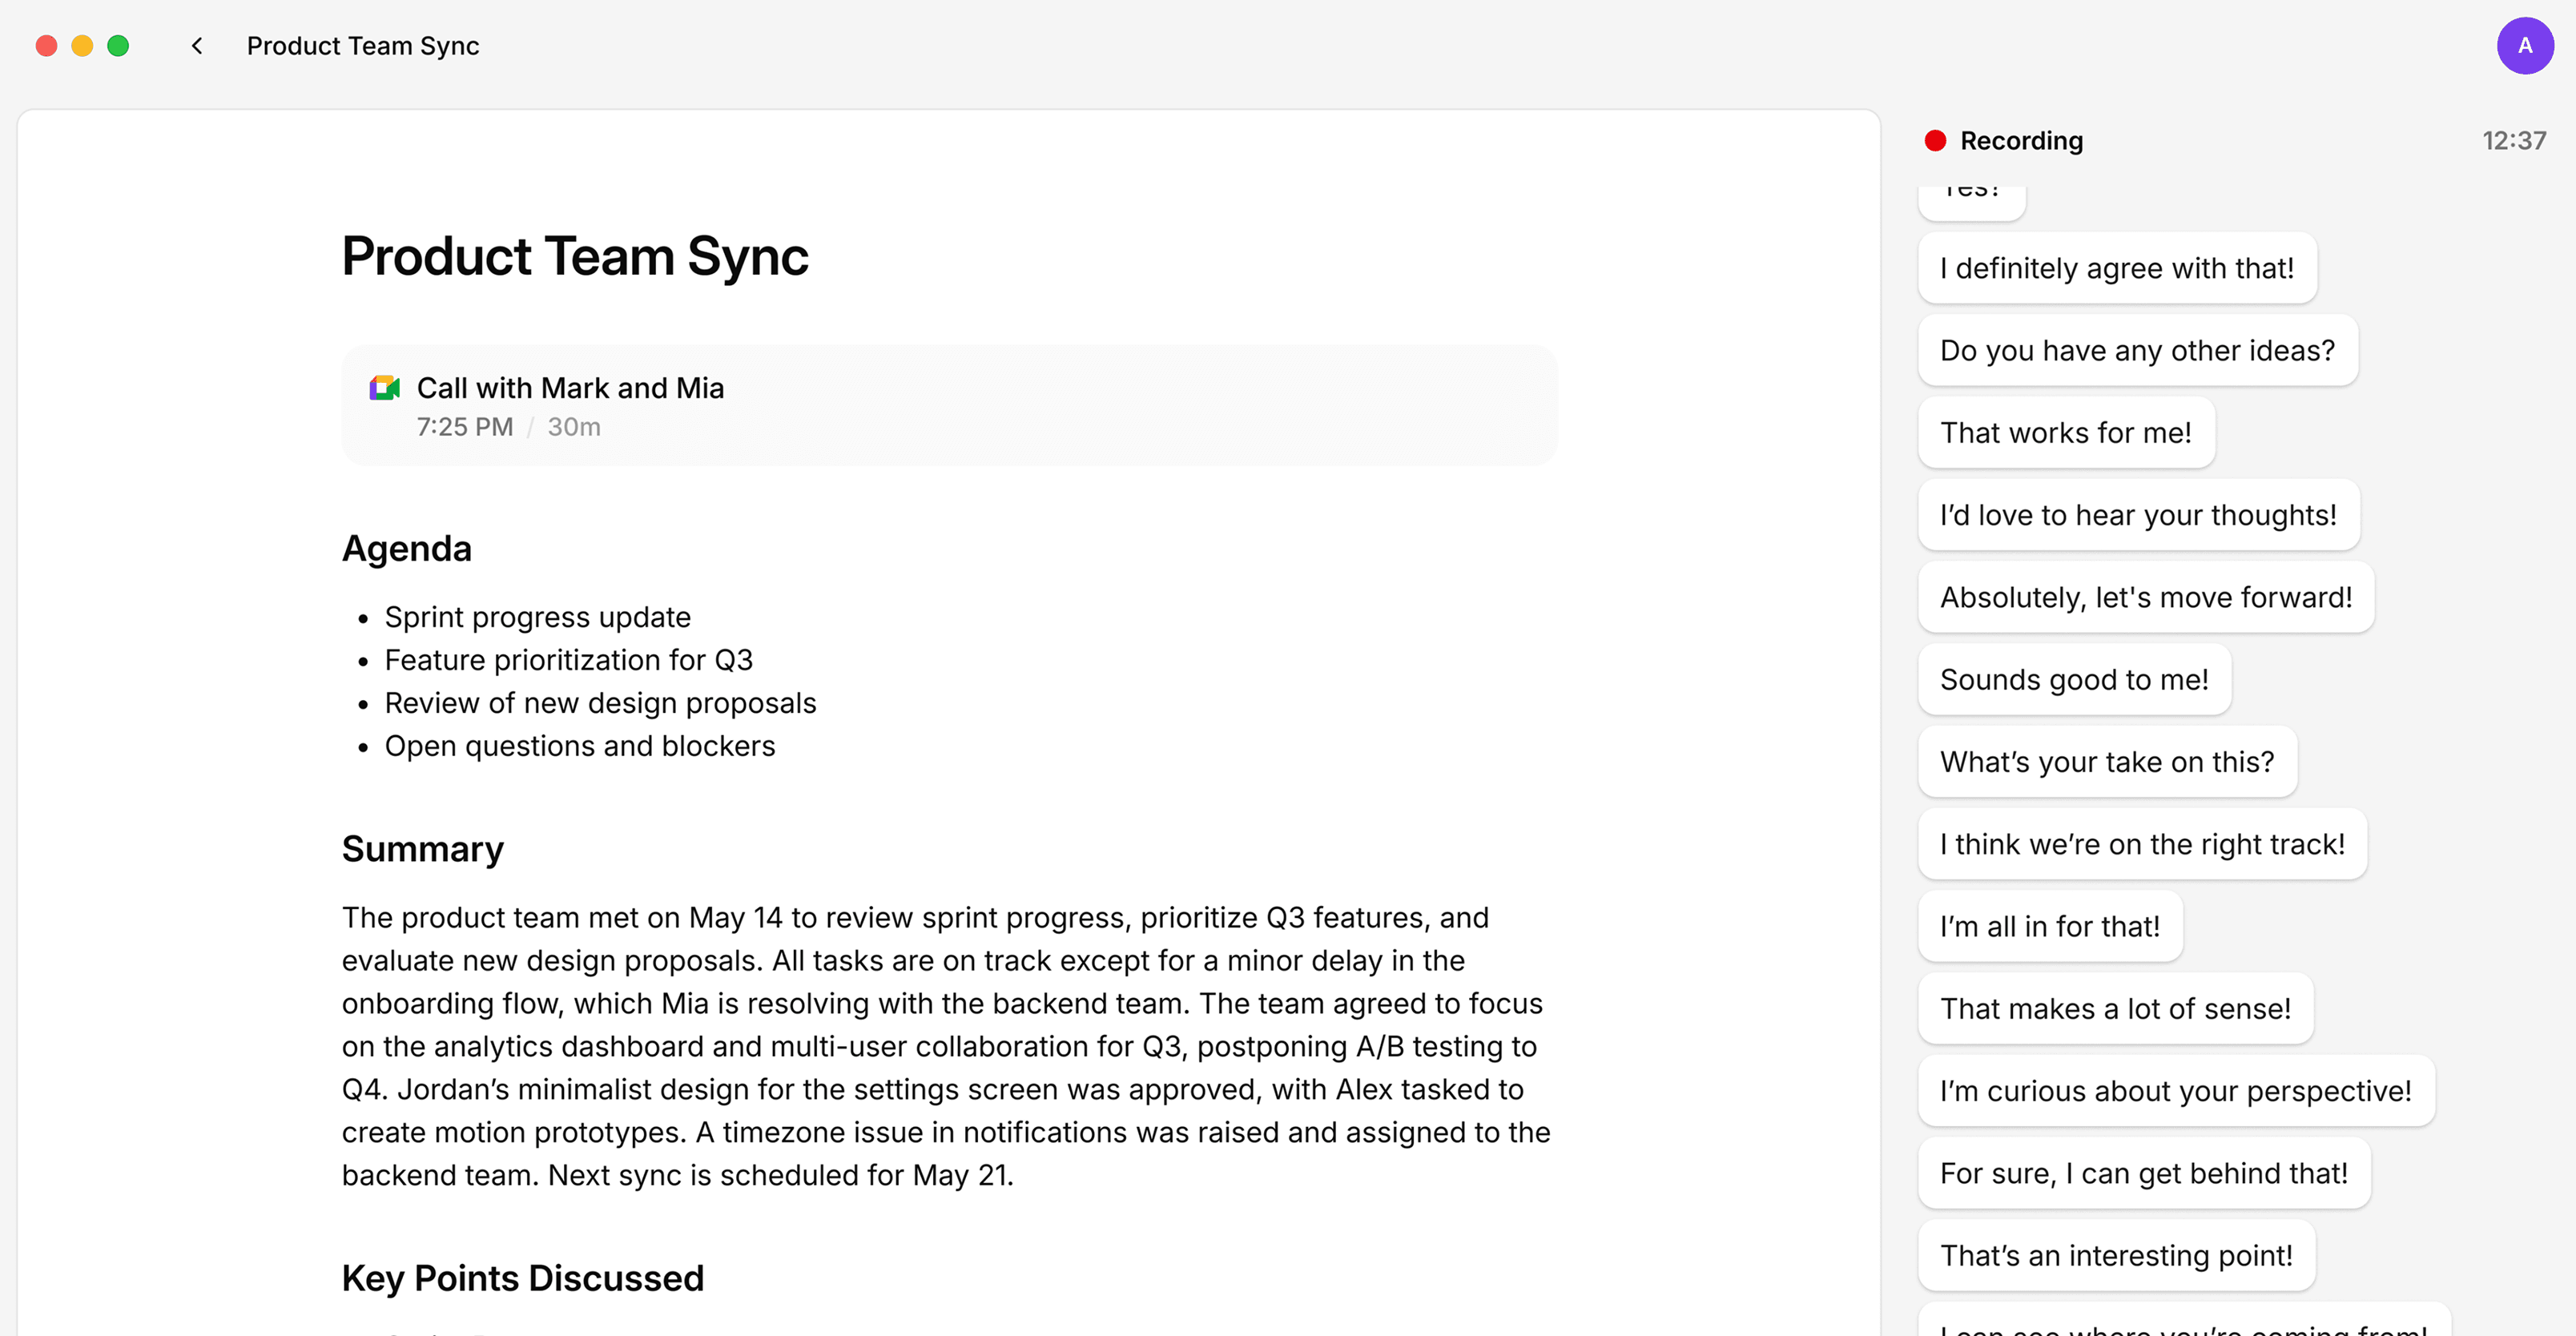Choose 'I'm curious about your perspective!' bubble
Image resolution: width=2576 pixels, height=1336 pixels.
point(2175,1091)
